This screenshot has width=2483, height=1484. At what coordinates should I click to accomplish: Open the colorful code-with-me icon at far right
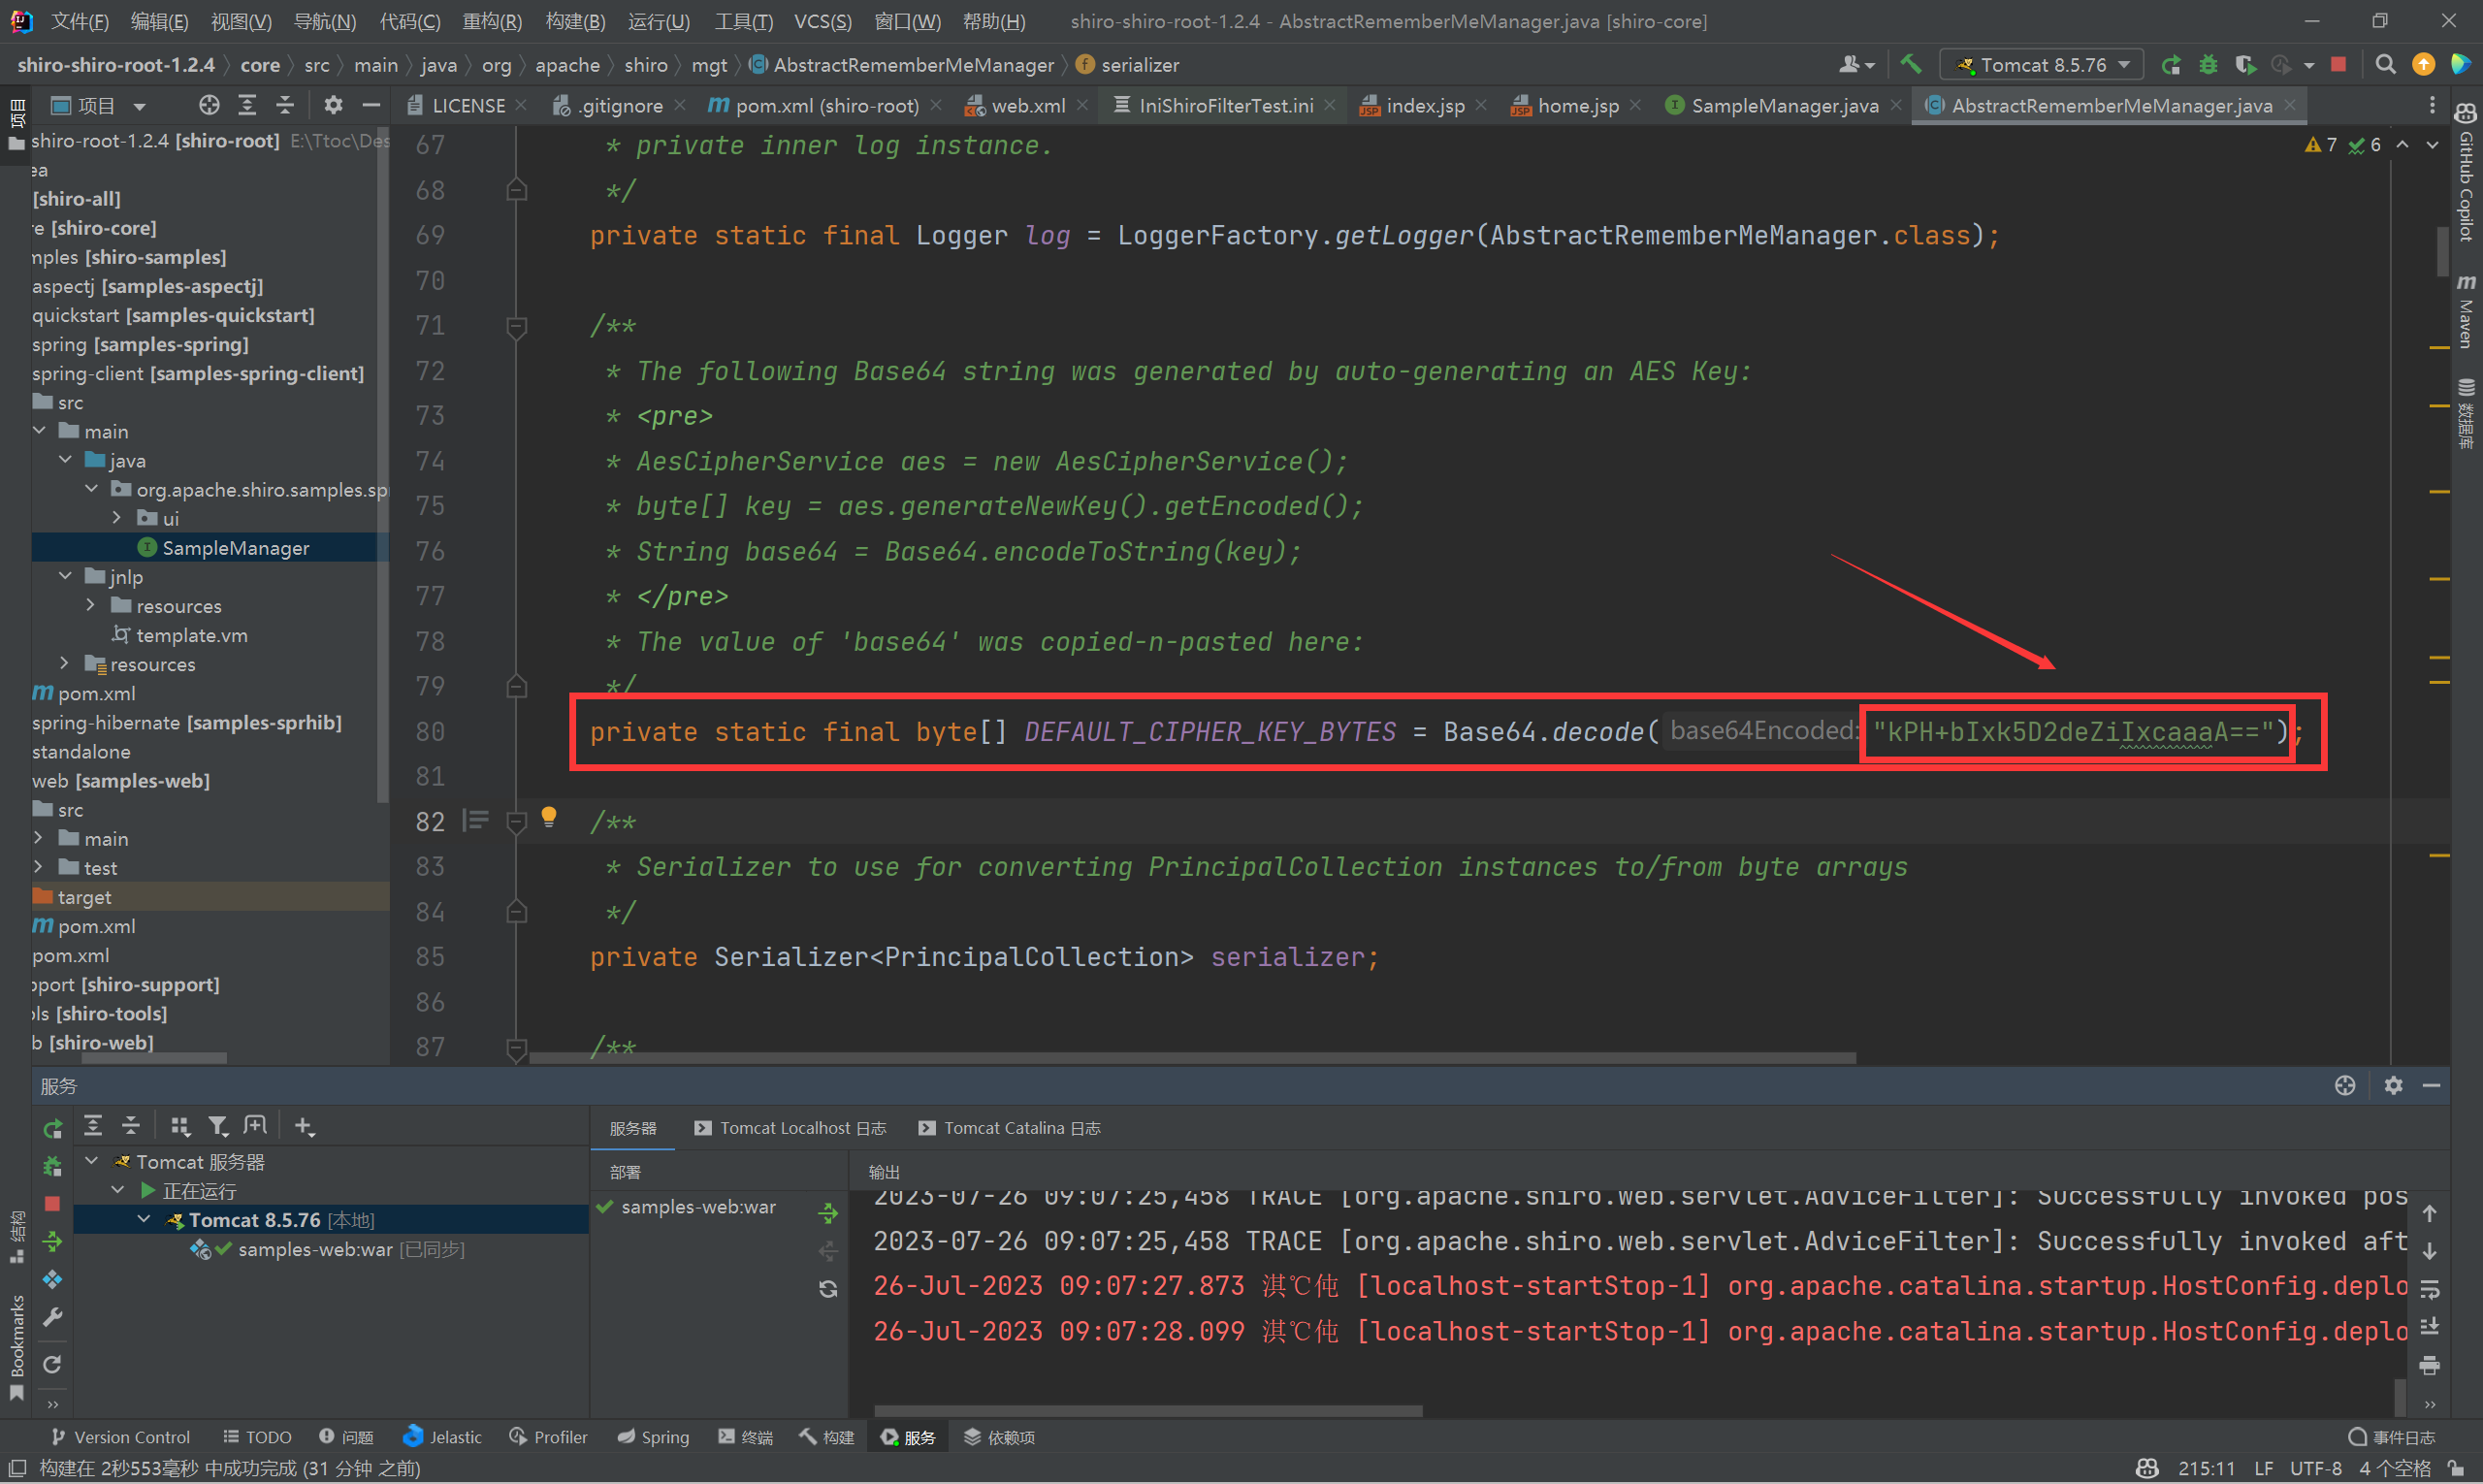pos(2459,65)
